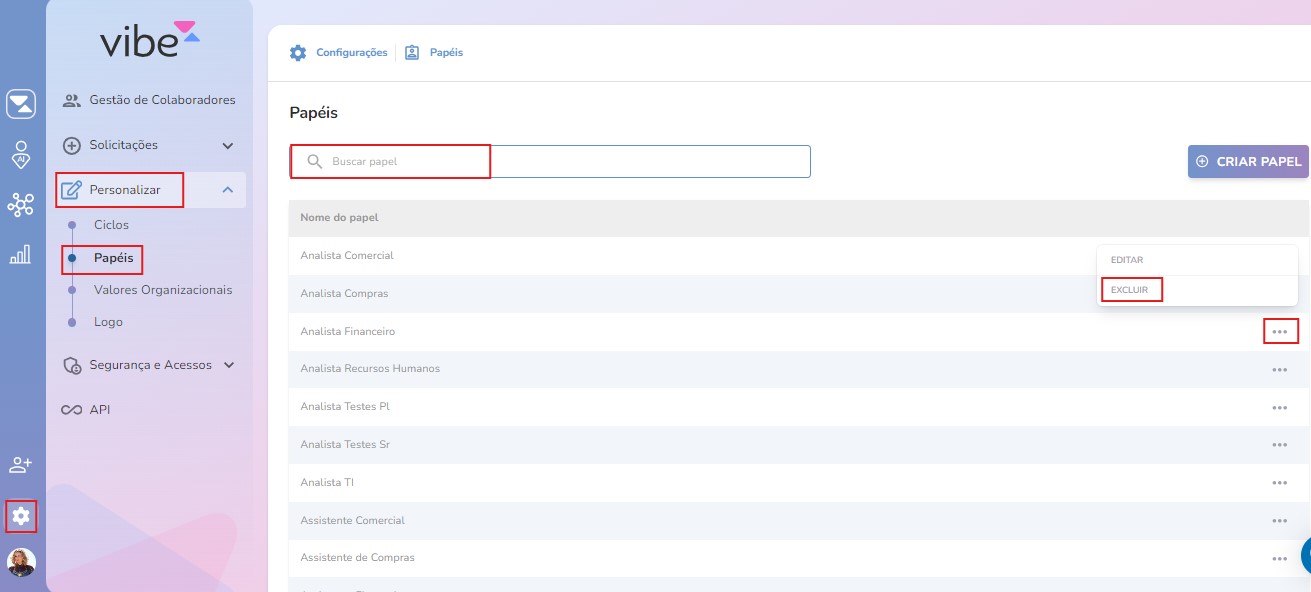Click the CRIAR PAPEL button
The width and height of the screenshot is (1311, 592).
coord(1249,161)
